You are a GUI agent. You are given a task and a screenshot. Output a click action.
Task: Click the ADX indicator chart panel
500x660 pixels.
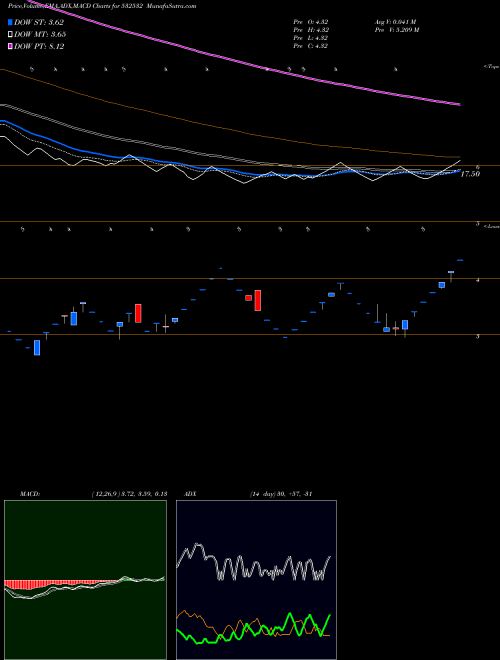click(x=256, y=580)
